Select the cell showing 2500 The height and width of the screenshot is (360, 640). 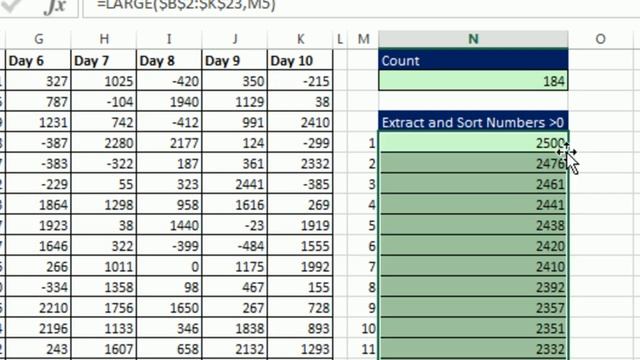(x=473, y=143)
